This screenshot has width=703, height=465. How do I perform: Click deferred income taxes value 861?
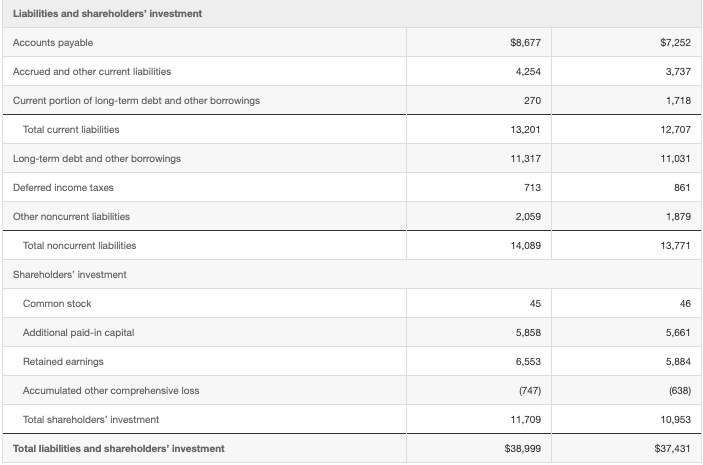pos(682,187)
